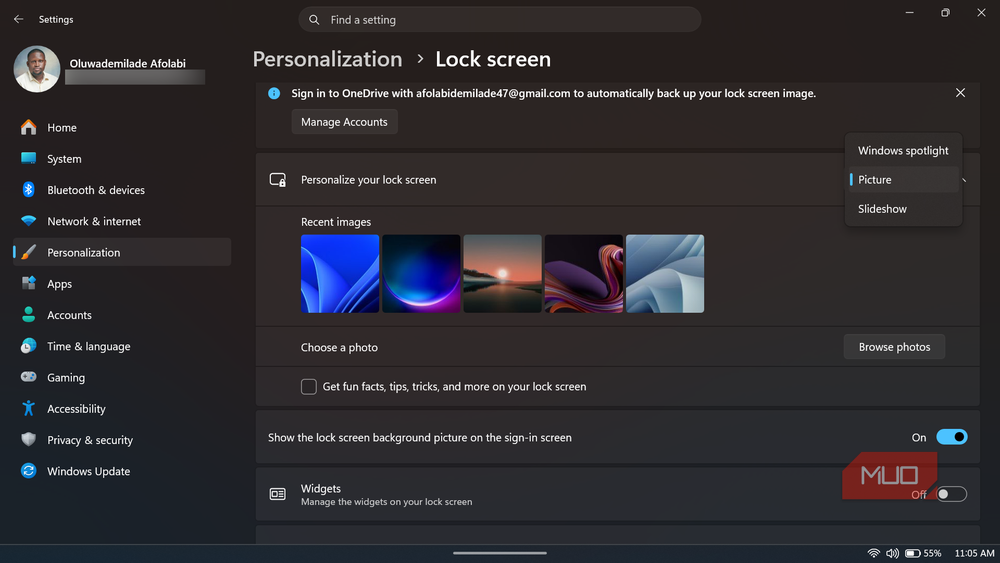Image resolution: width=1000 pixels, height=563 pixels.
Task: Click the taskbar clock 11:05 AM
Action: coord(974,553)
